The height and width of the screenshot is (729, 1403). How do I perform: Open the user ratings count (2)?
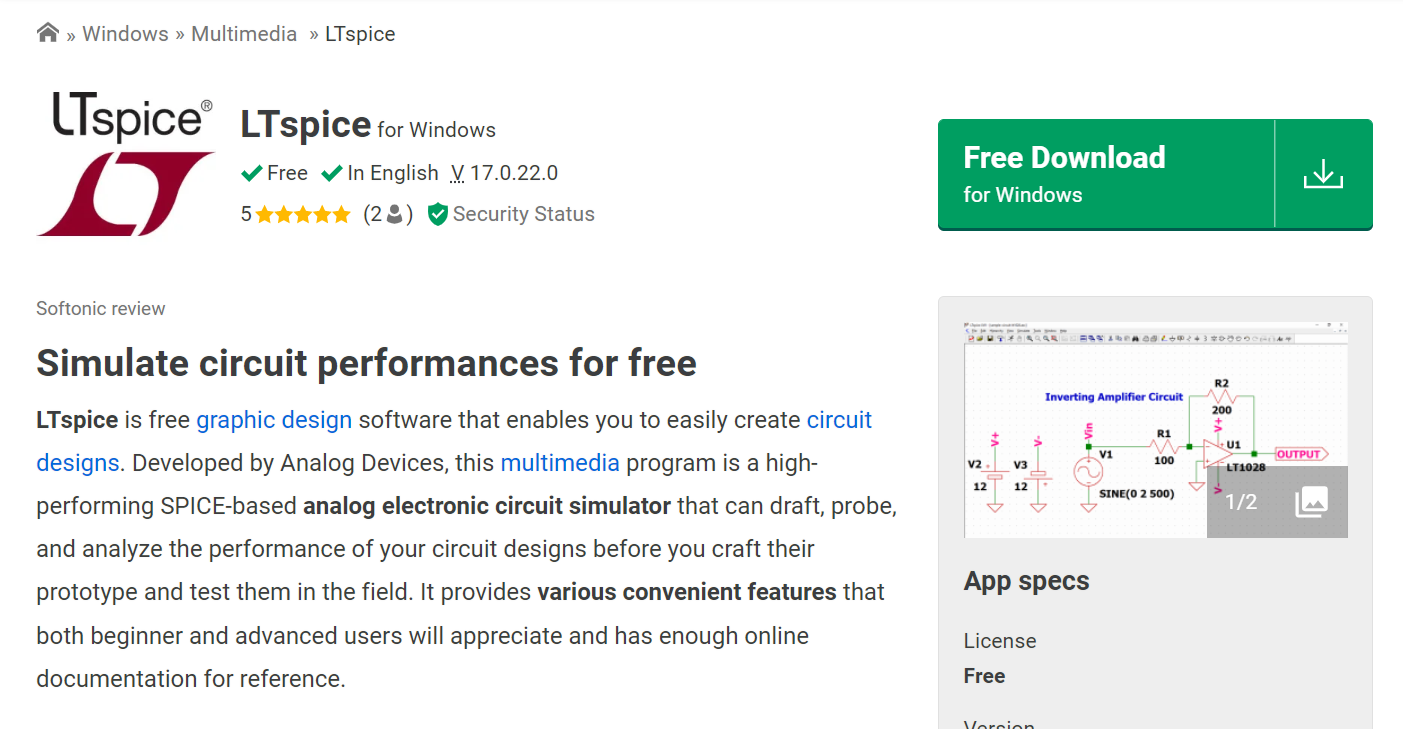[x=388, y=214]
